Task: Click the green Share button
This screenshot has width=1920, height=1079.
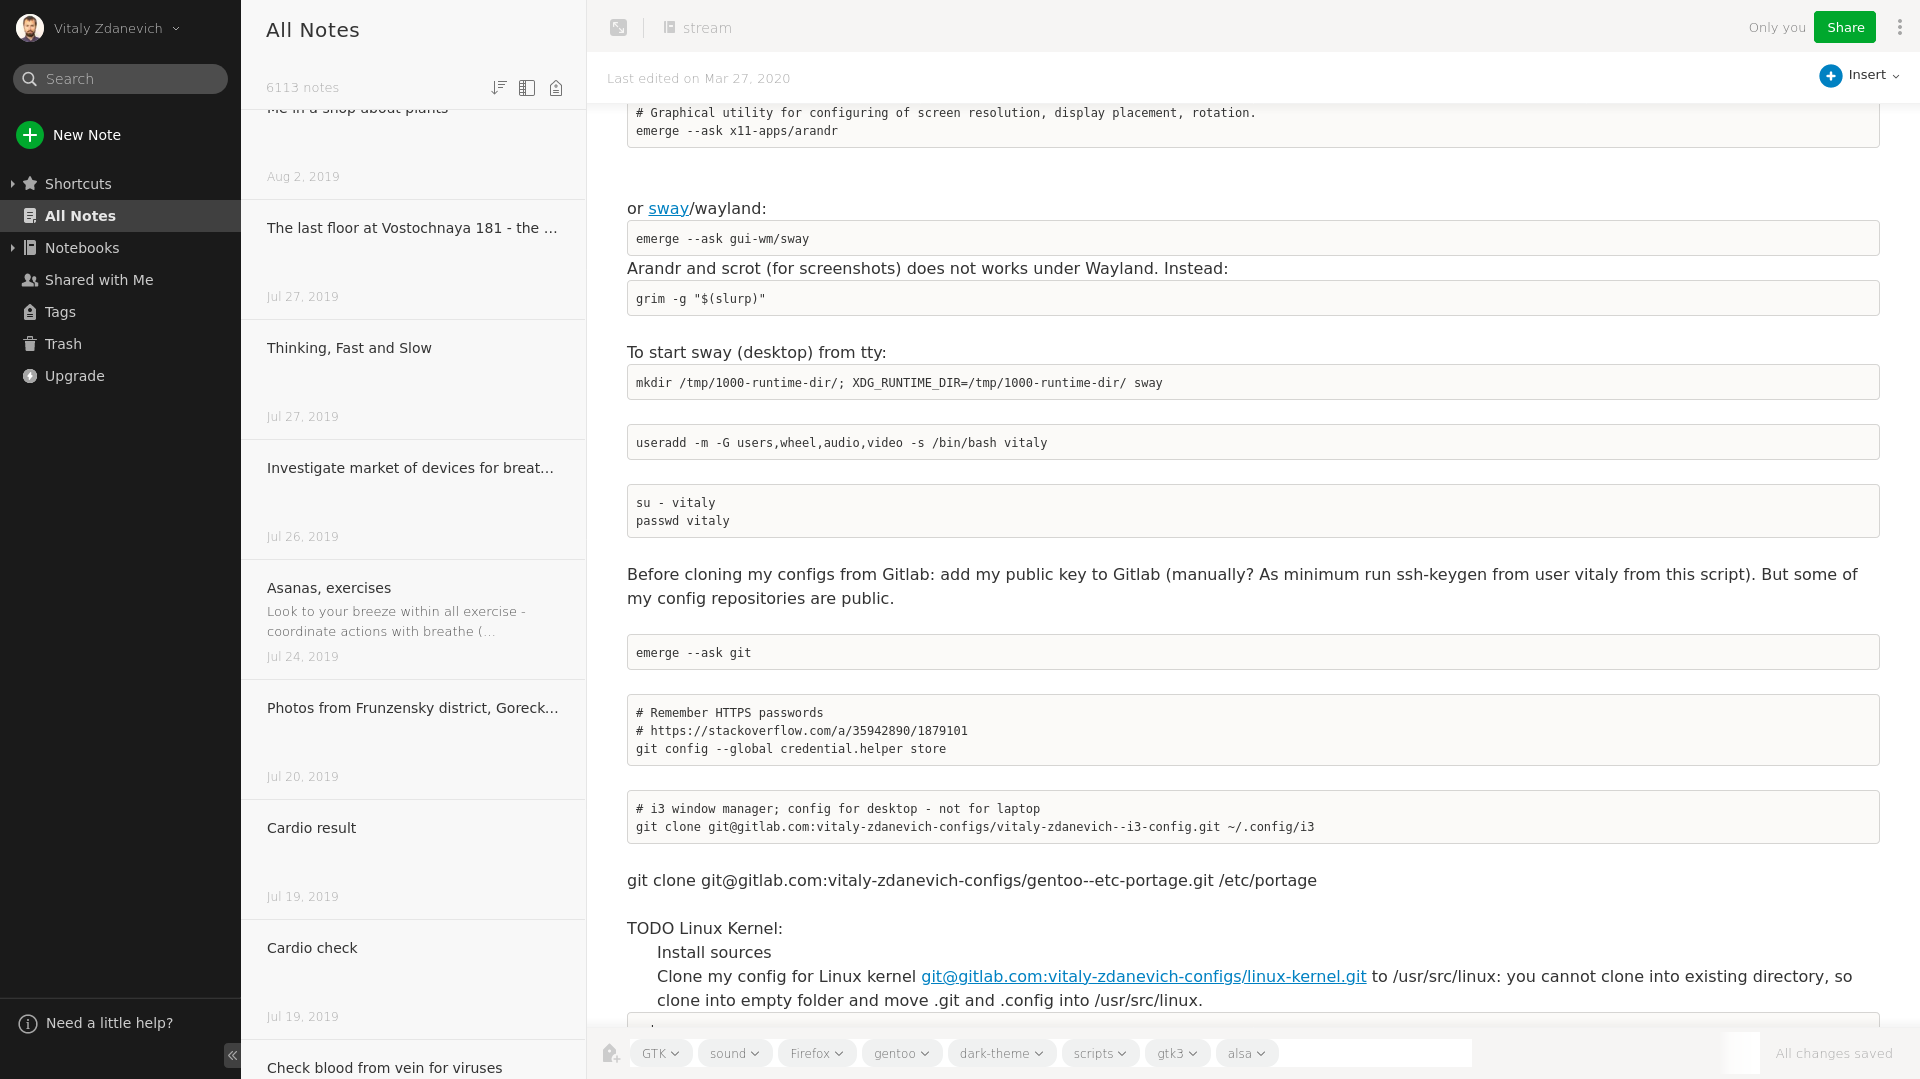Action: [1844, 28]
